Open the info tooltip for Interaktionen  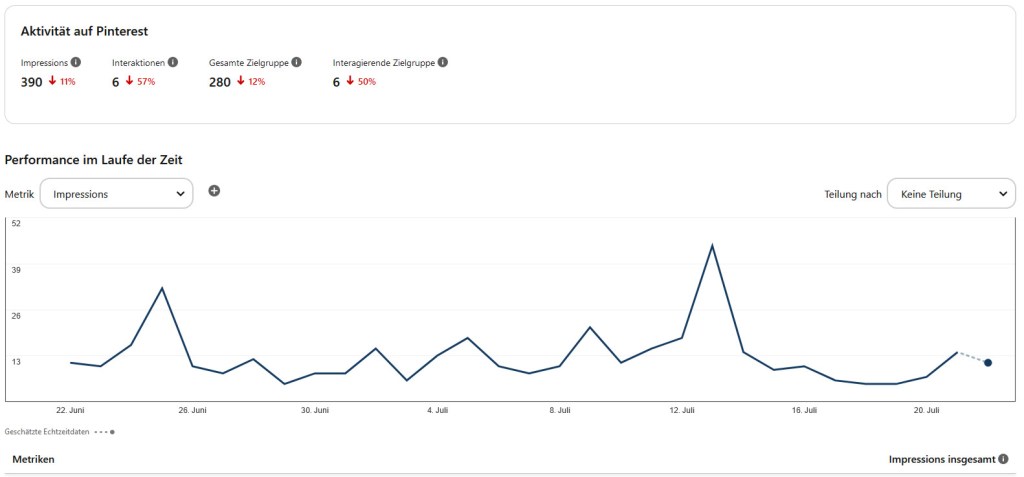click(173, 63)
